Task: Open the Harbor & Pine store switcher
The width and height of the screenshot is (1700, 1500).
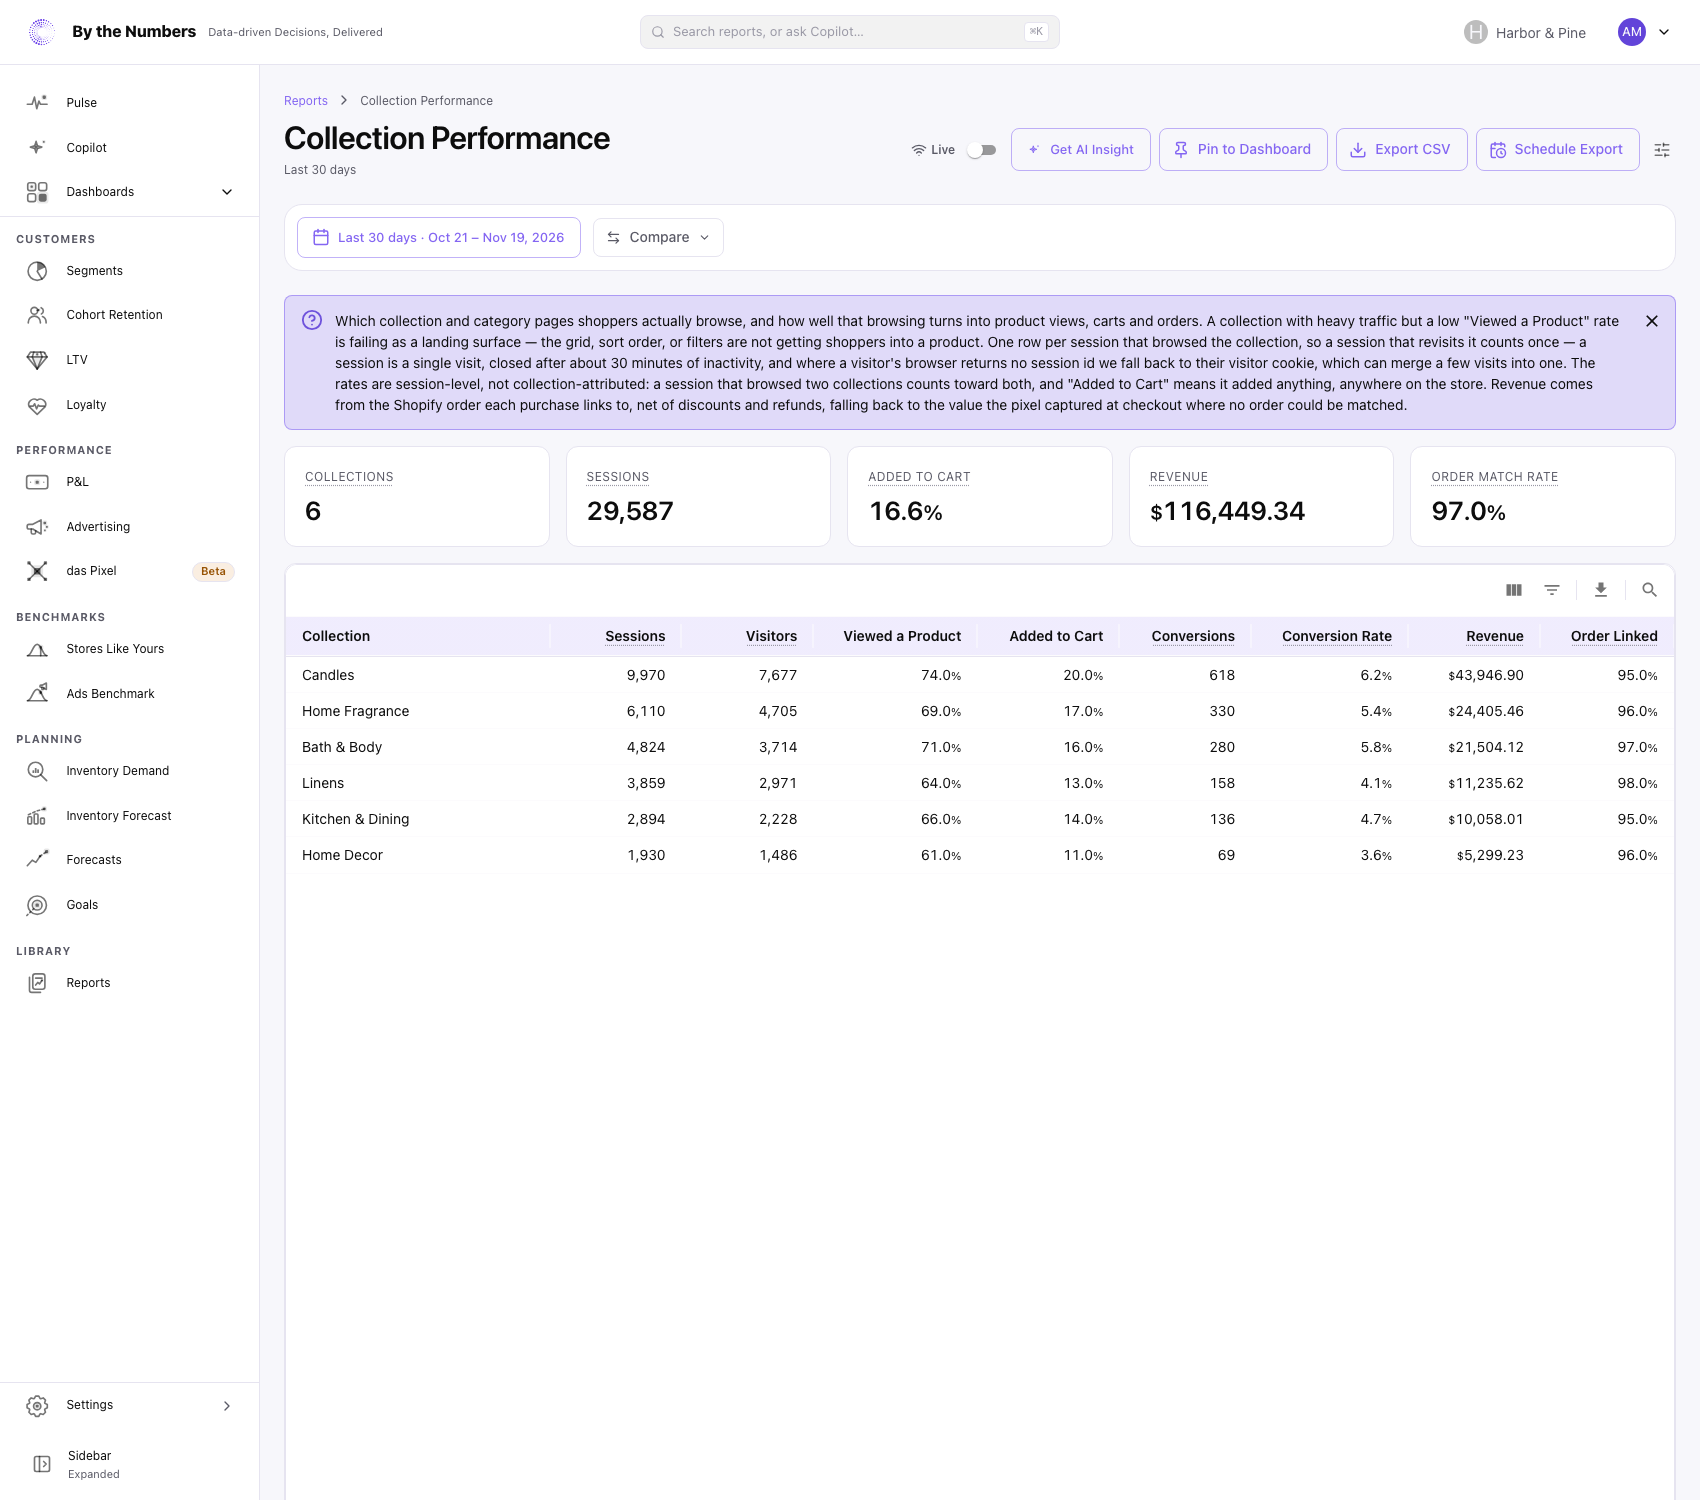Action: (1525, 33)
